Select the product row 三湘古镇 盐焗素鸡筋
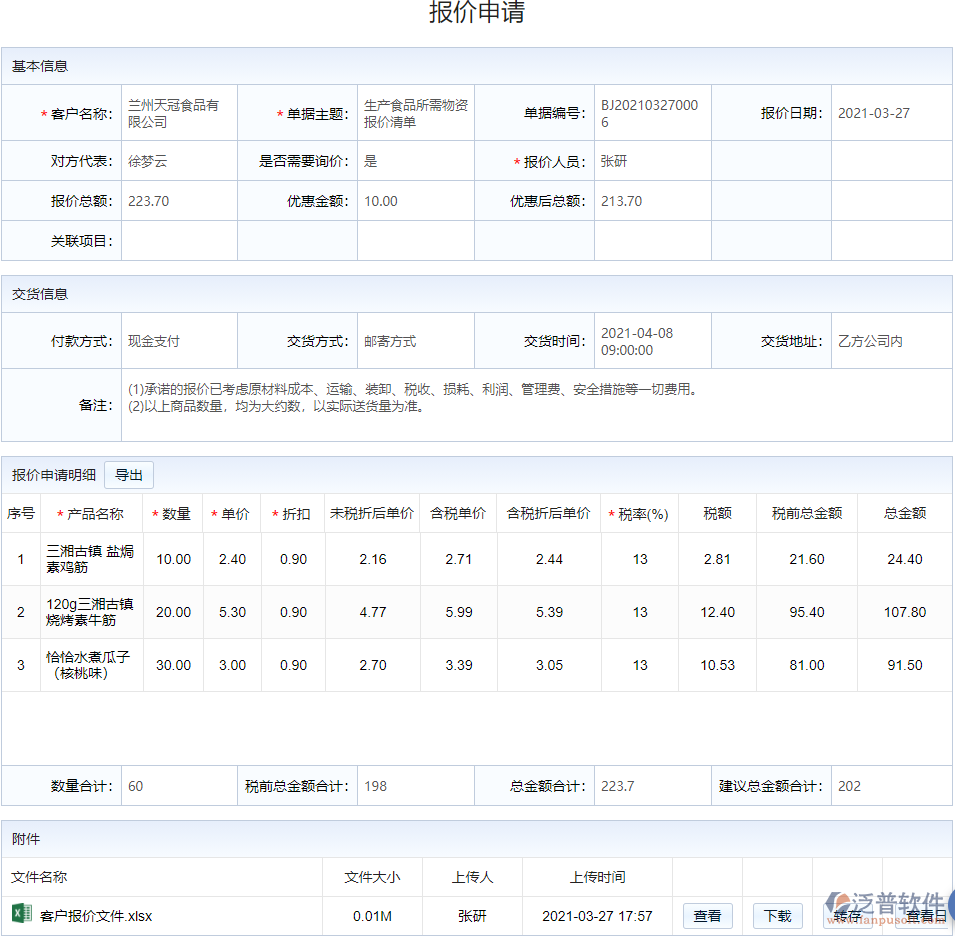 pos(90,559)
